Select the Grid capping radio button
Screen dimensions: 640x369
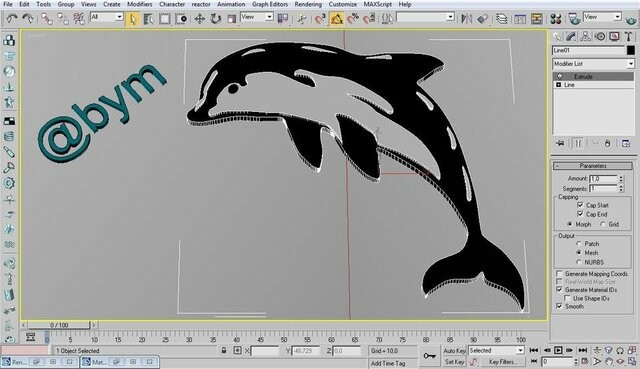(603, 224)
